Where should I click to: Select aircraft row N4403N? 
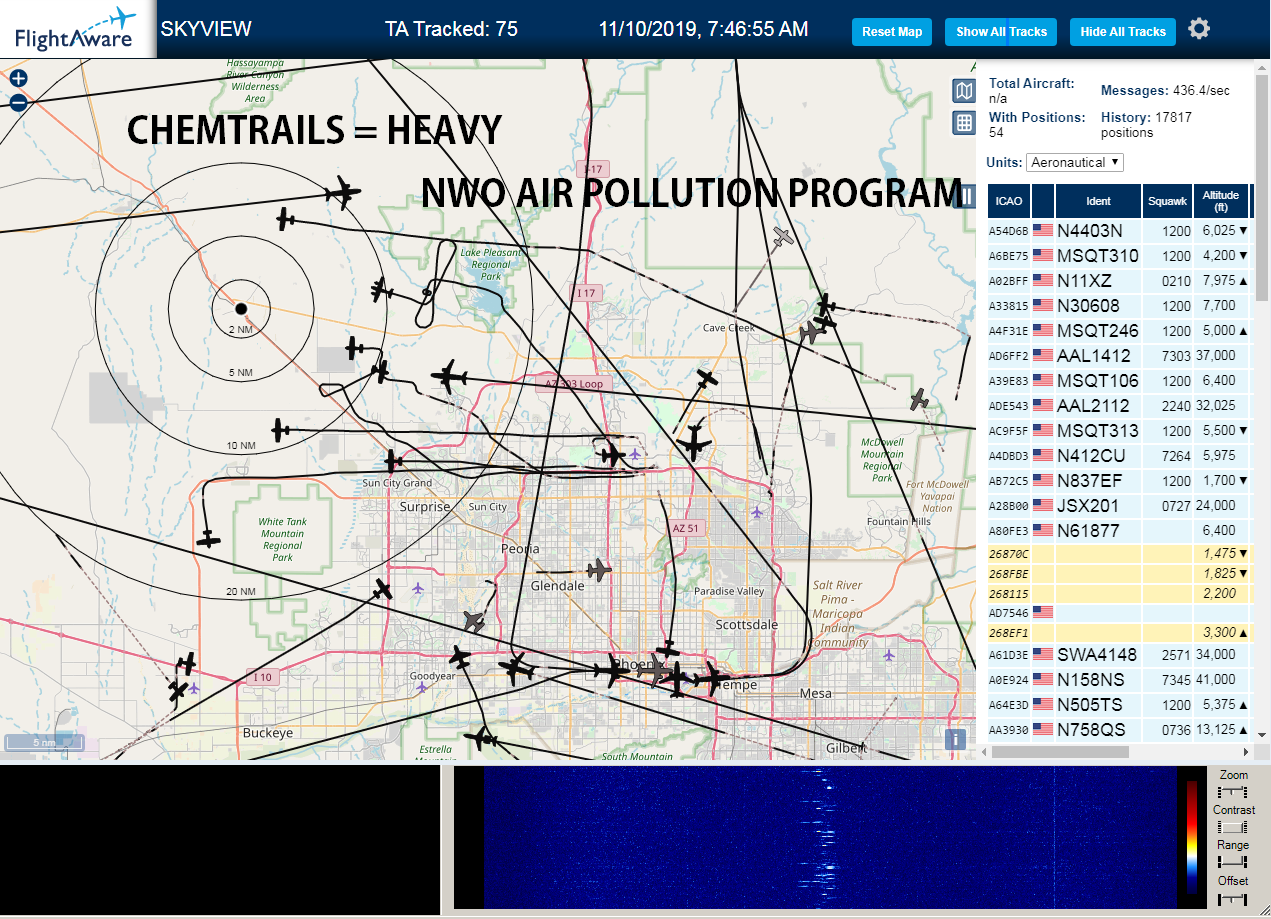(x=1119, y=230)
